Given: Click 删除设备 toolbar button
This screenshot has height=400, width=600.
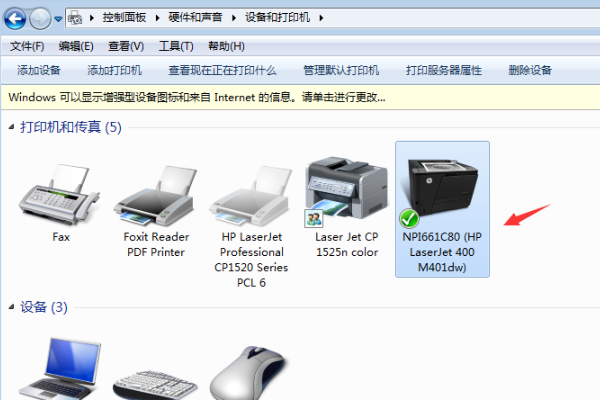Looking at the screenshot, I should [x=530, y=70].
